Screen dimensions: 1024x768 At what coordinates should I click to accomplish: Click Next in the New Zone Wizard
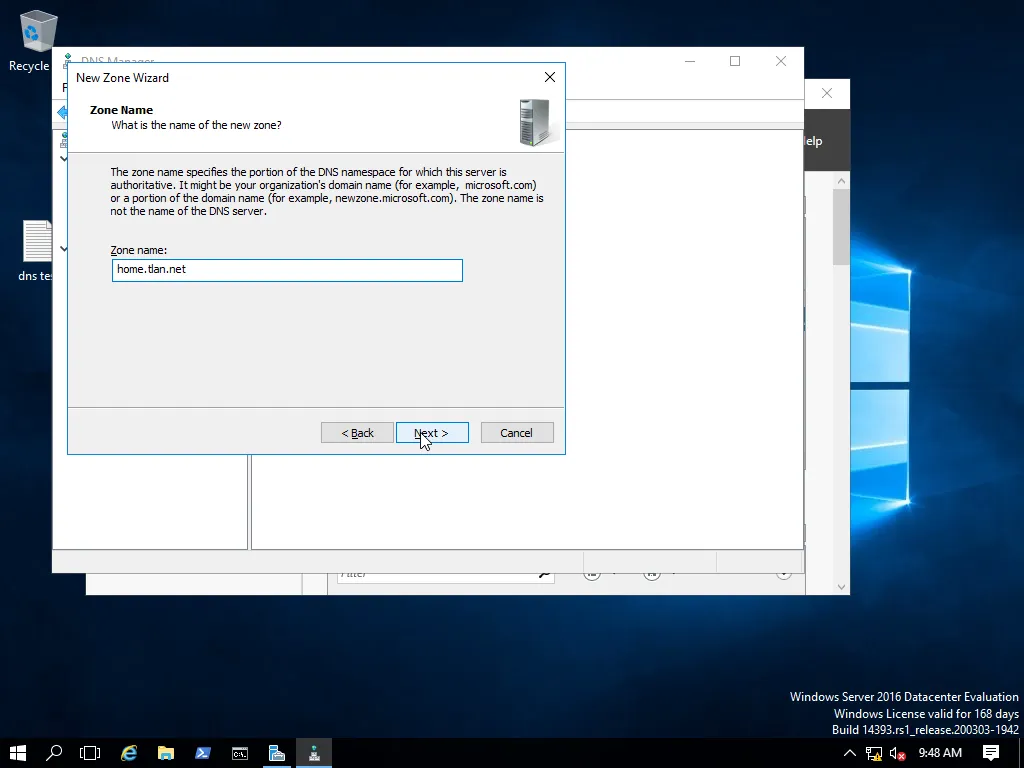pos(432,433)
